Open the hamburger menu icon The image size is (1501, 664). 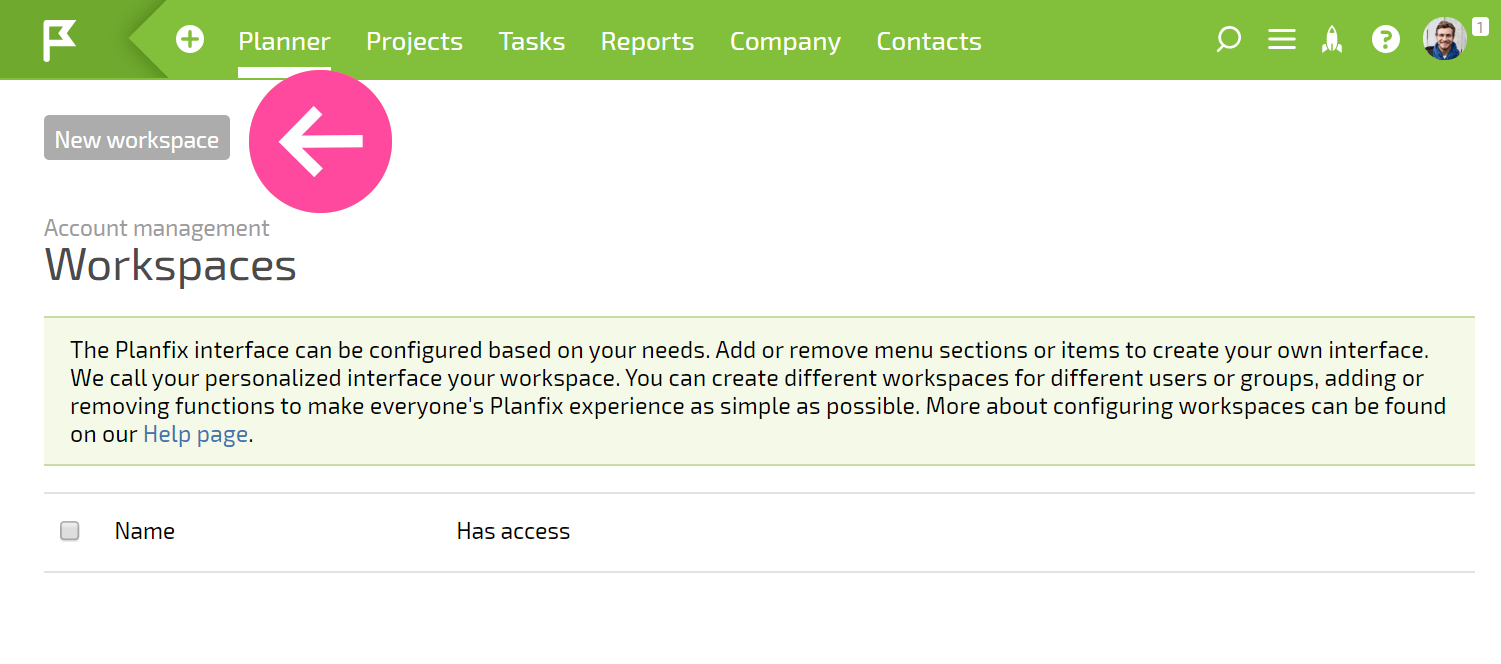pyautogui.click(x=1281, y=40)
